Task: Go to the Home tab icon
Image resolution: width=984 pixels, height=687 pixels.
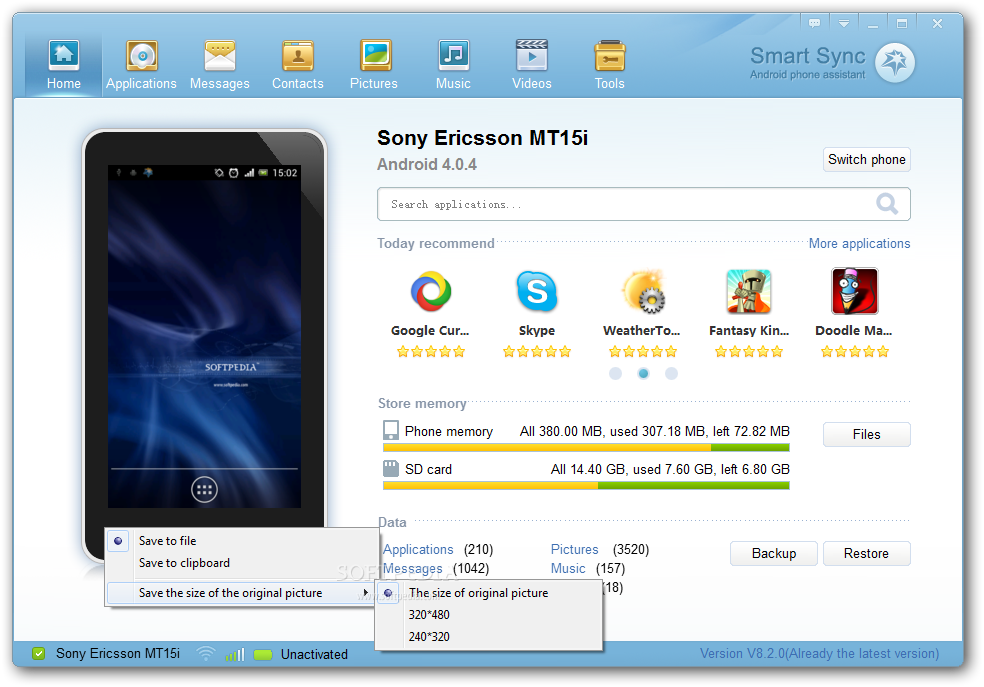Action: (63, 56)
